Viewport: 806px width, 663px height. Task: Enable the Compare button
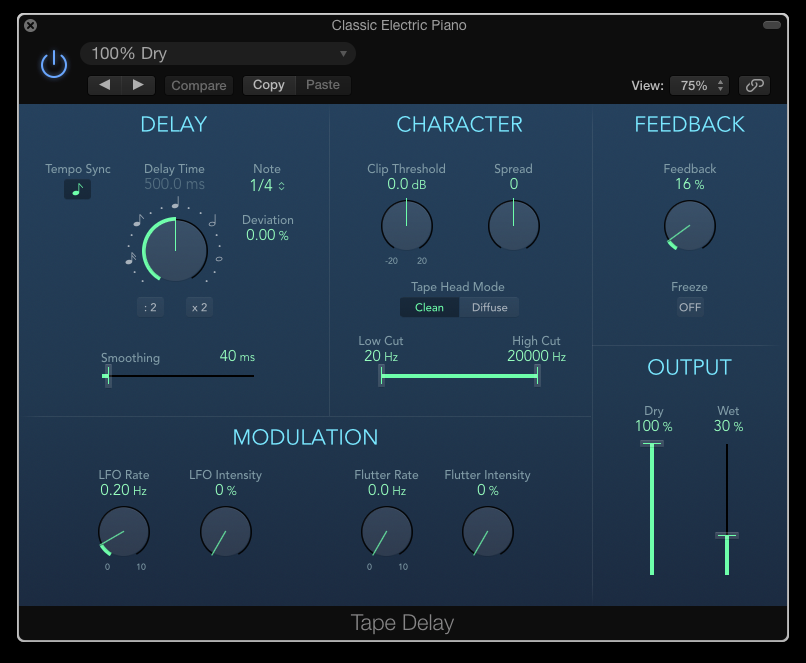coord(199,85)
